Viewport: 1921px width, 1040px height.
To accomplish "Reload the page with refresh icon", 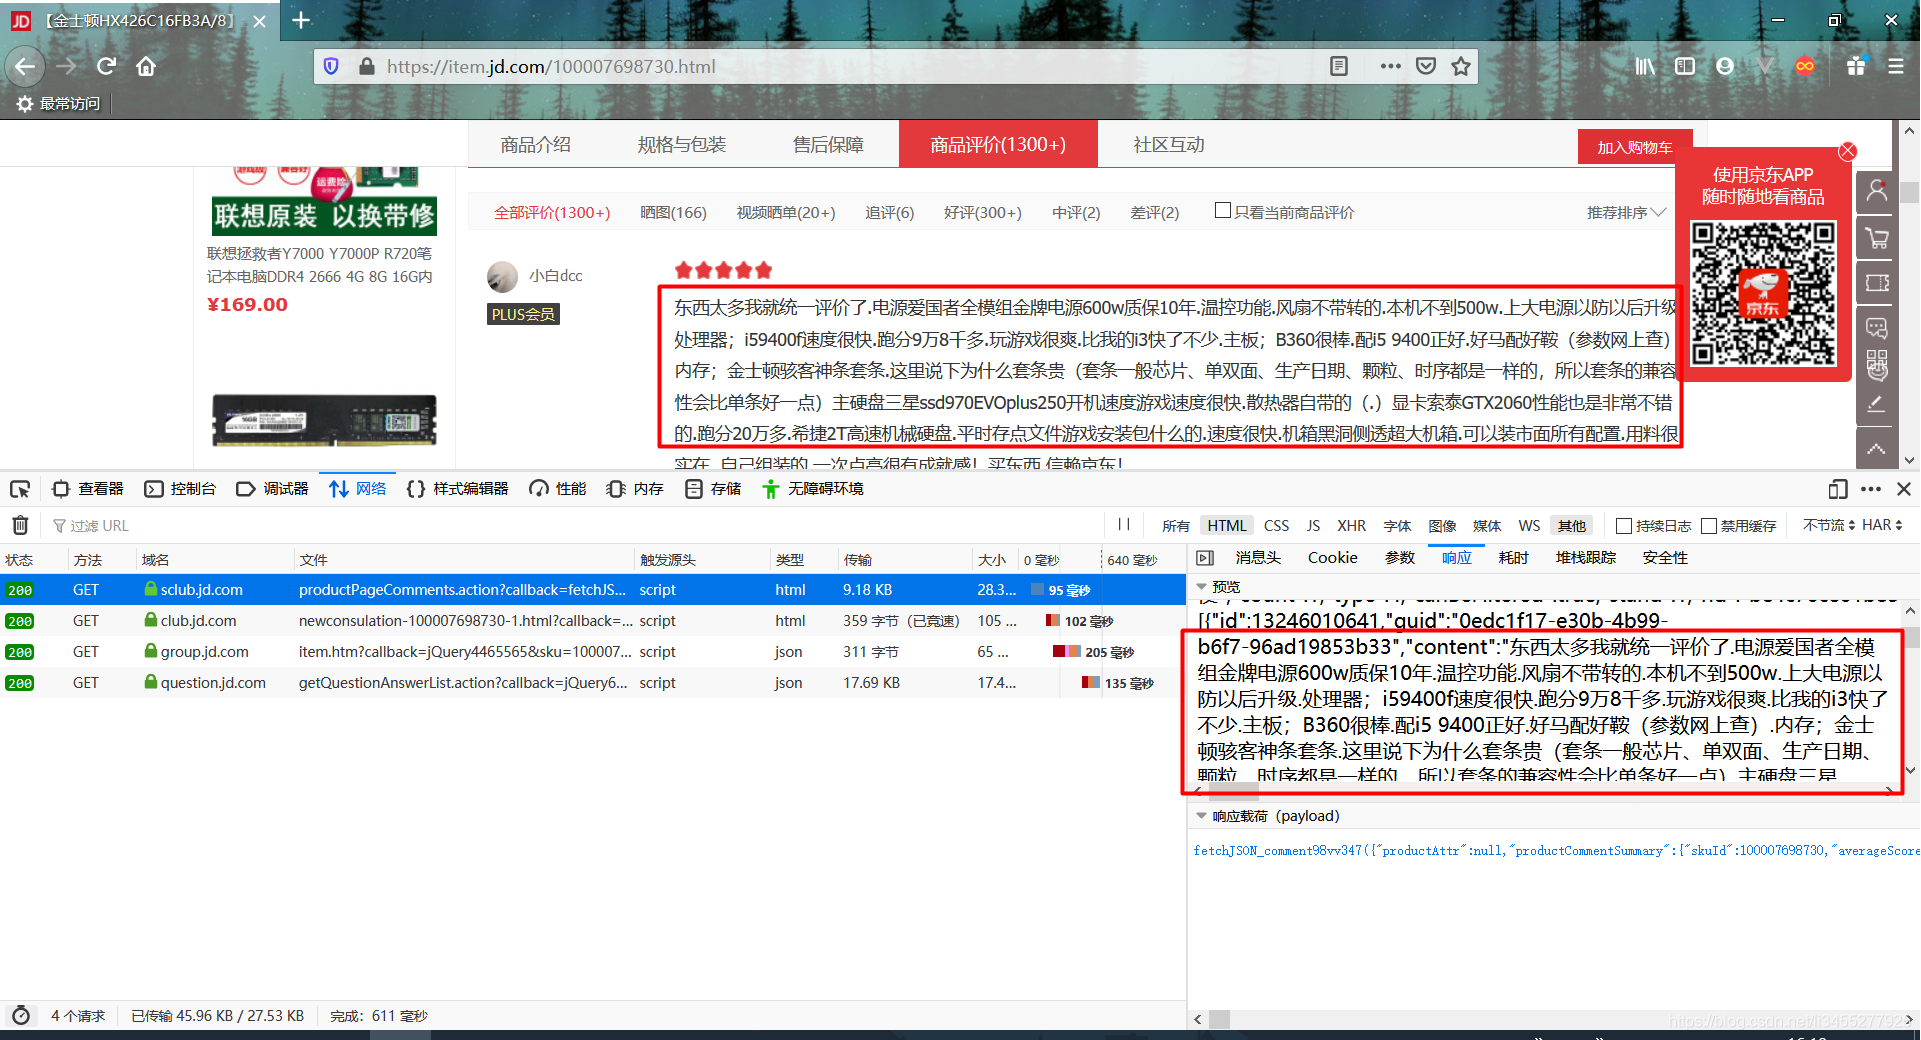I will 107,66.
